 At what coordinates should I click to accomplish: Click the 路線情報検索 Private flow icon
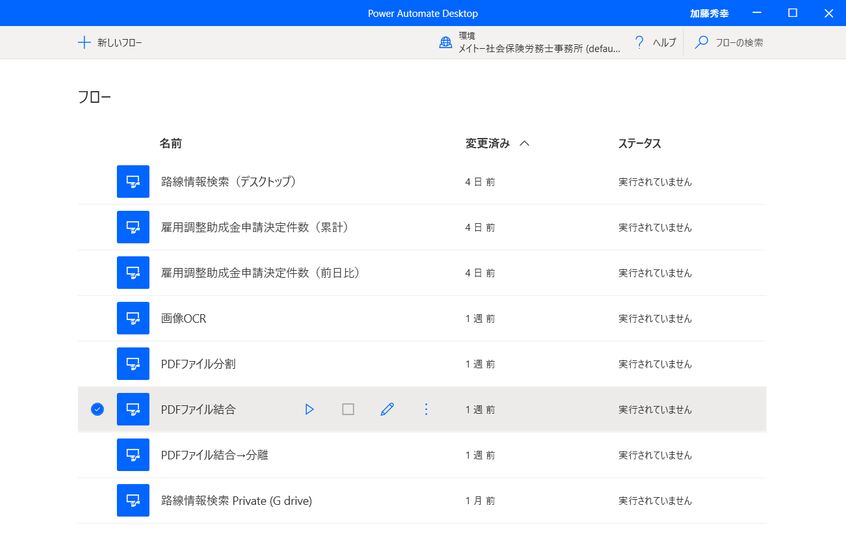click(x=133, y=501)
